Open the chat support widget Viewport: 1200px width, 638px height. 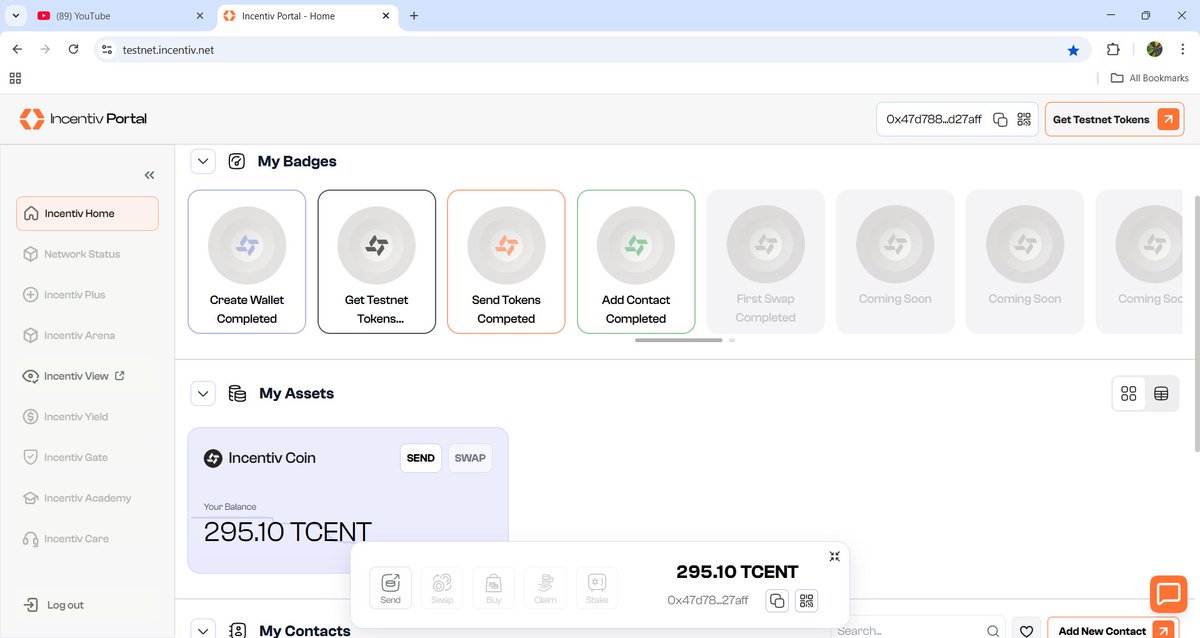[1168, 593]
